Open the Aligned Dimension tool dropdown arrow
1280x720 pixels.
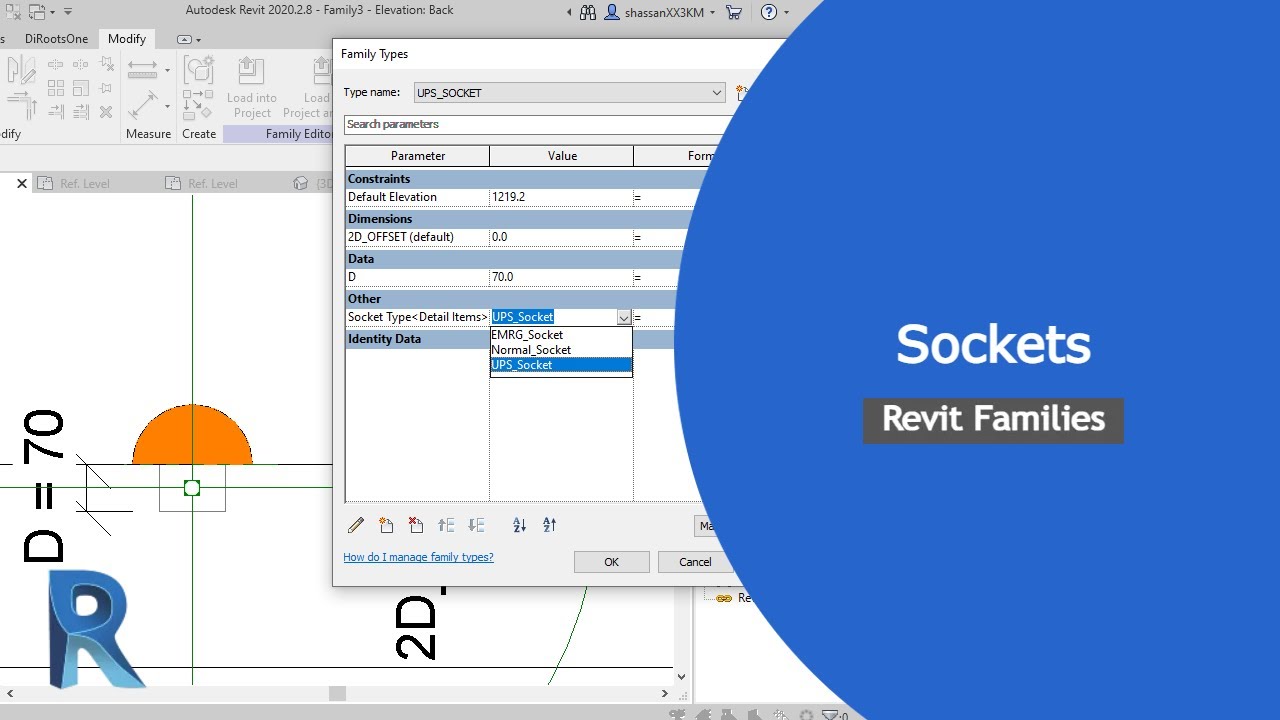click(167, 105)
